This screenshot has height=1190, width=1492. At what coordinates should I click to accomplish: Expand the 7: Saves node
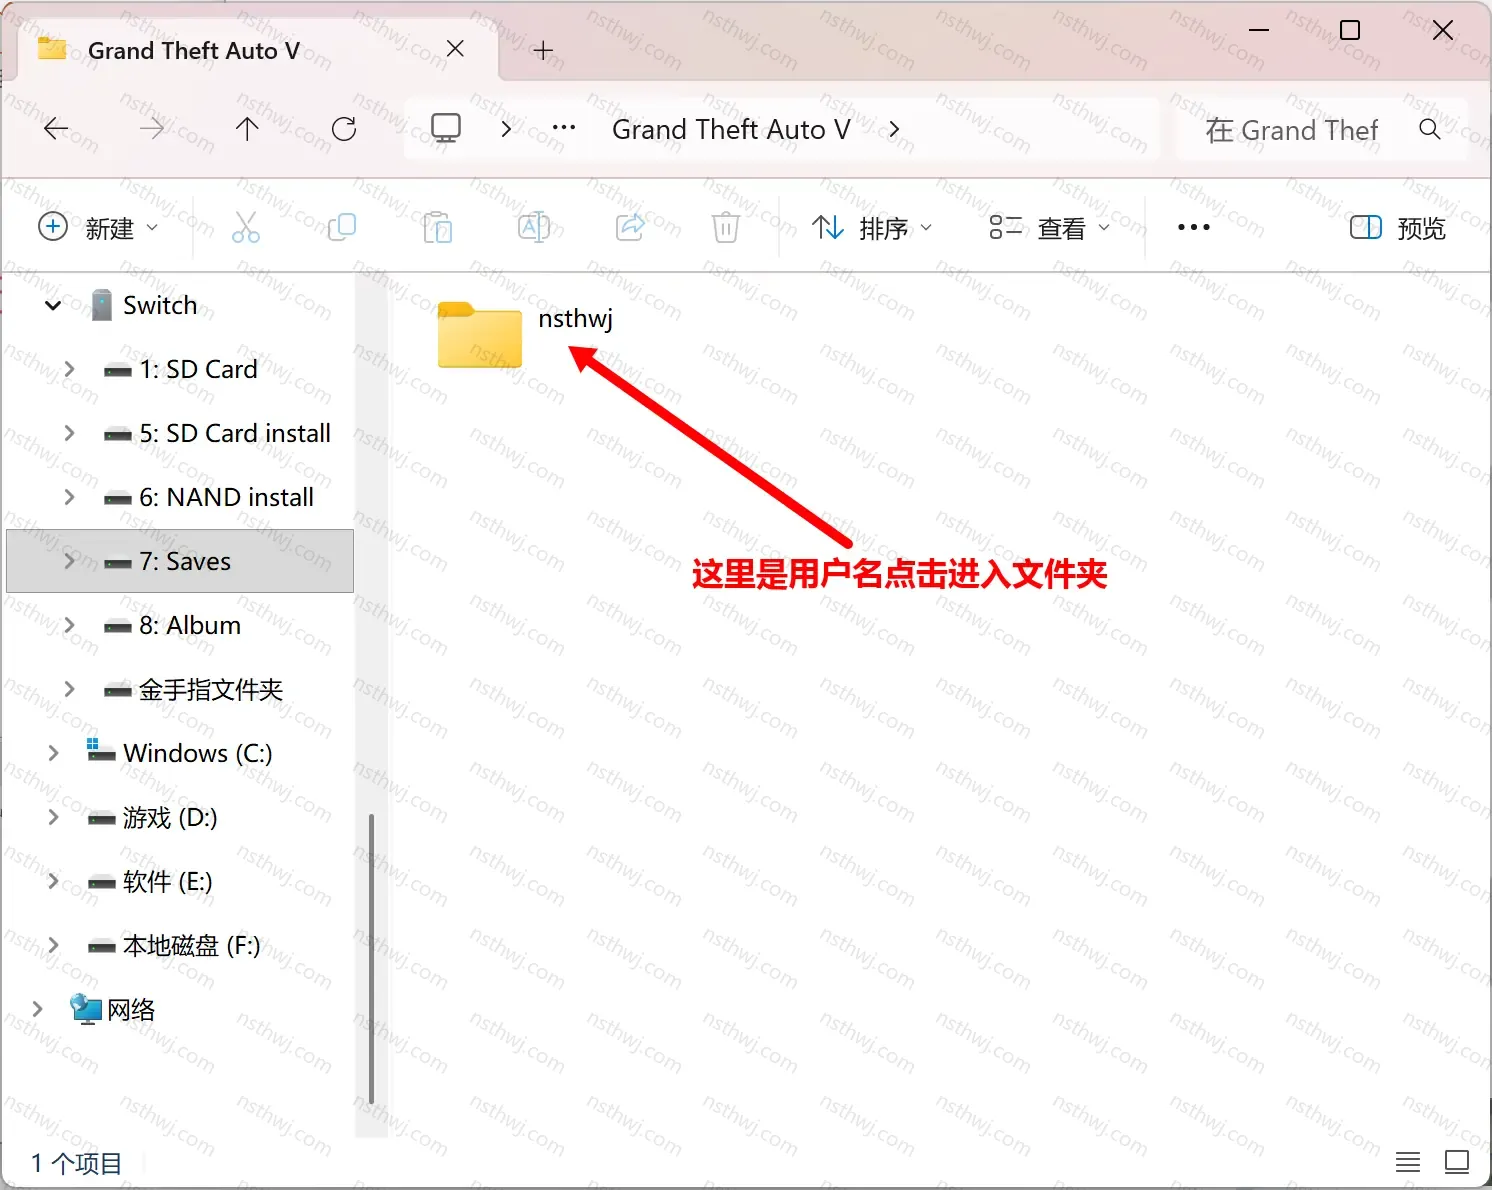[x=69, y=561]
